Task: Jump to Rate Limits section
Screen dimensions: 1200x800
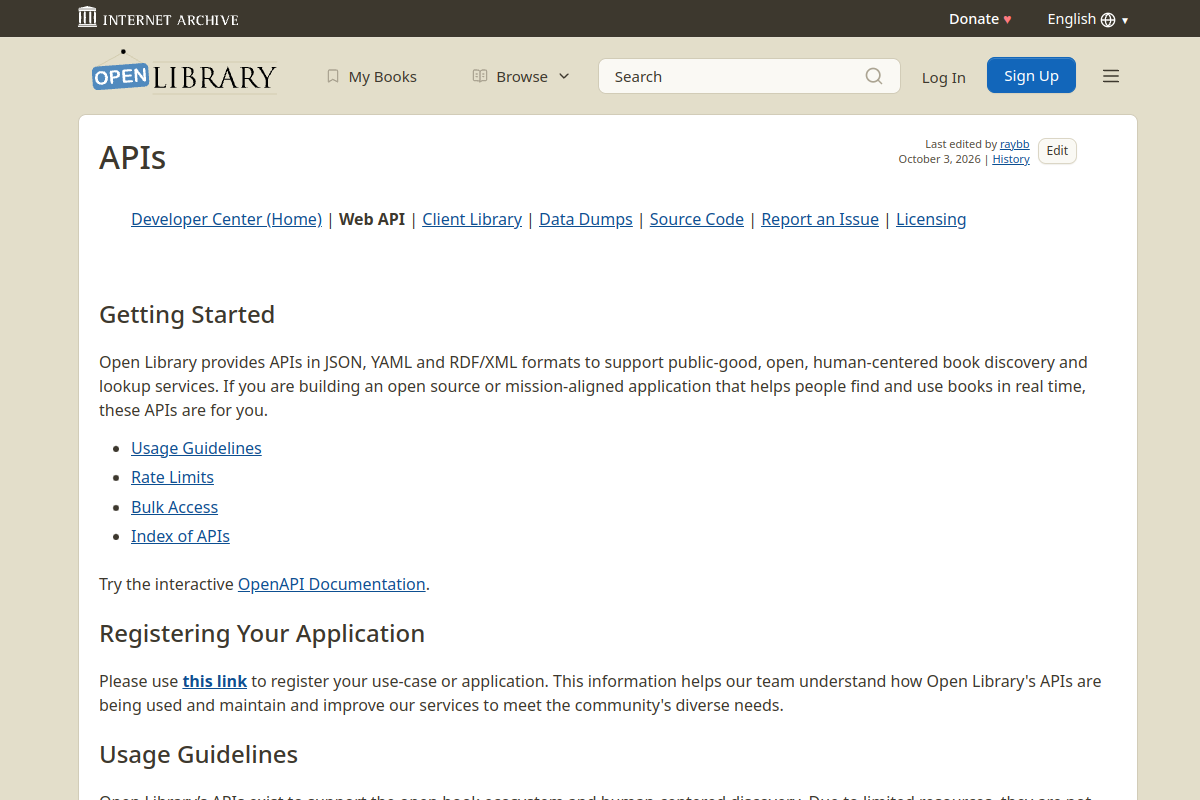Action: click(172, 477)
